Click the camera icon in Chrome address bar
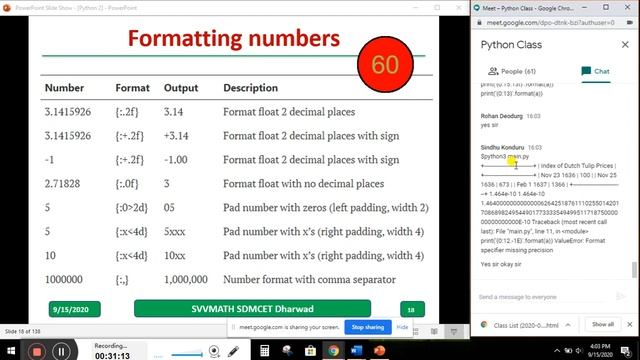Viewport: 640px width, 360px height. (x=630, y=23)
